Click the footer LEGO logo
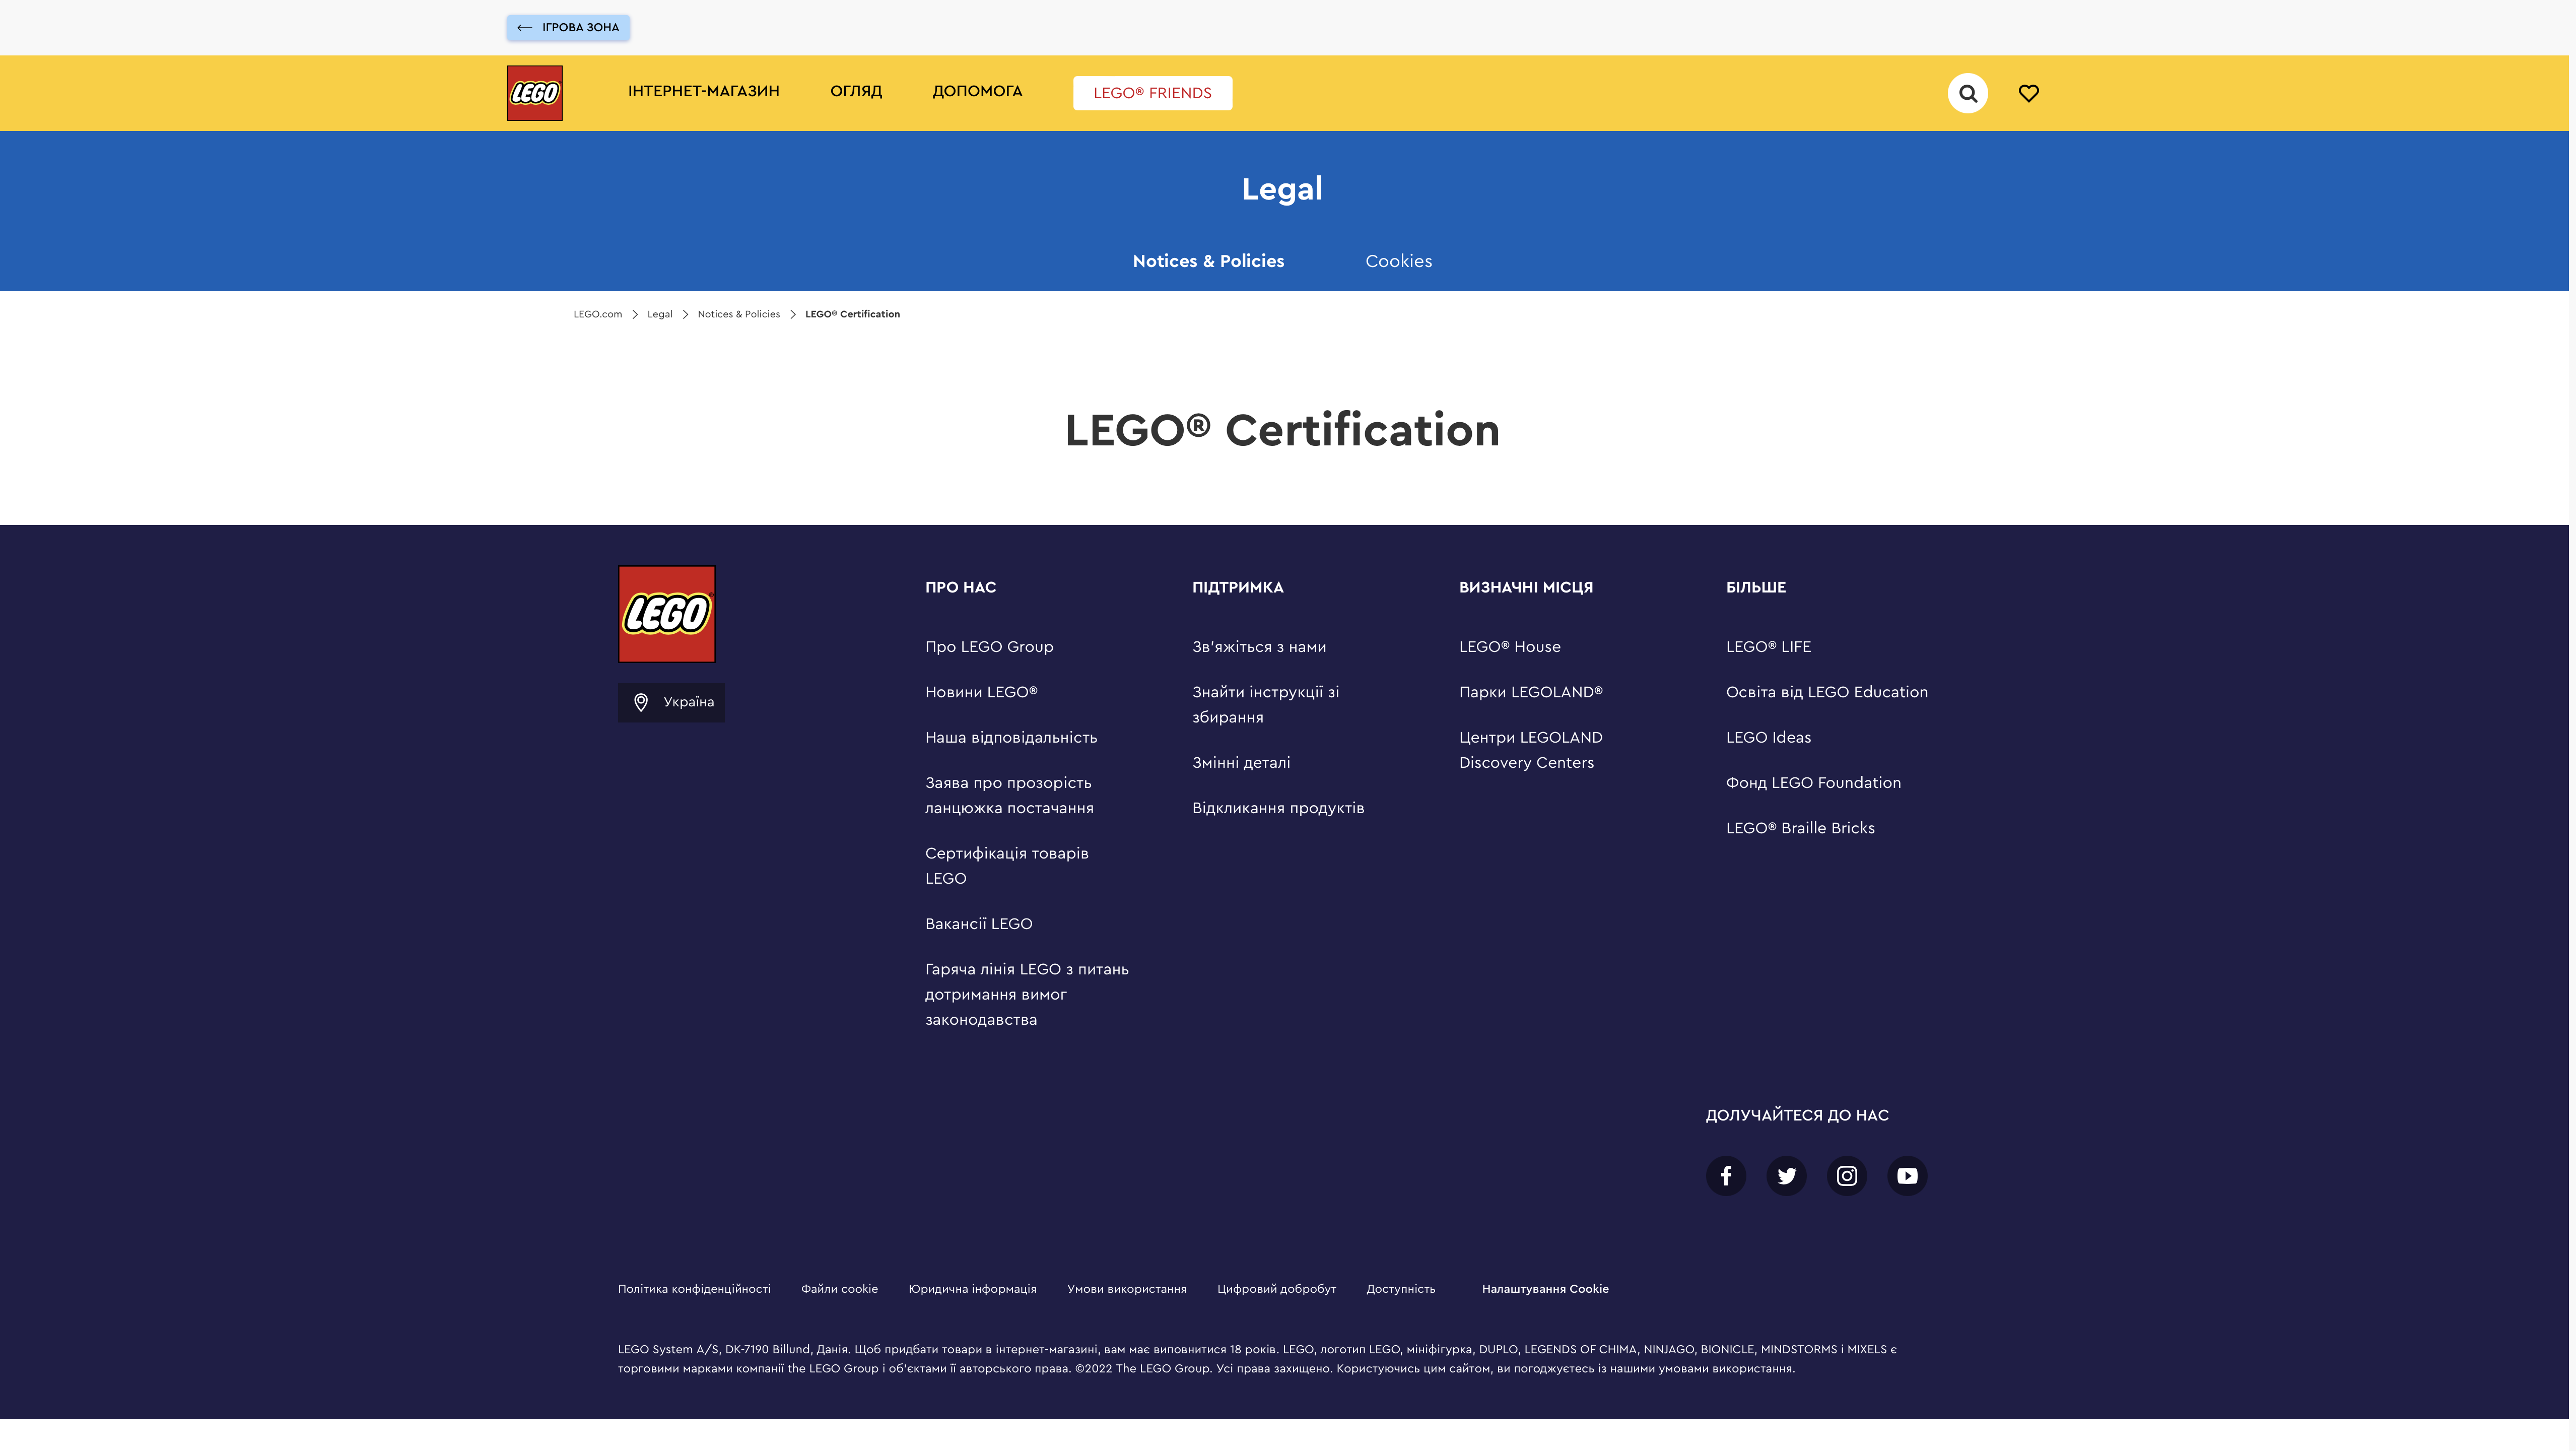This screenshot has height=1451, width=2576. 666,614
